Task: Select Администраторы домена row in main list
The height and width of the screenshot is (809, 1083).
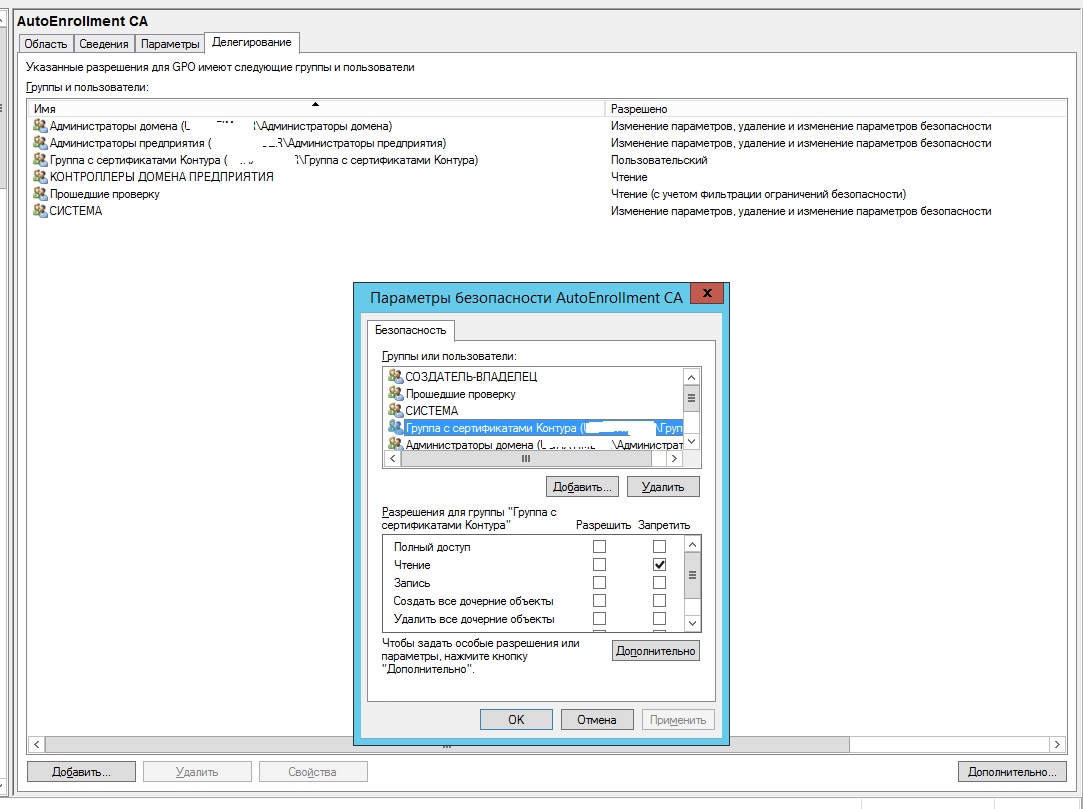Action: [547, 126]
